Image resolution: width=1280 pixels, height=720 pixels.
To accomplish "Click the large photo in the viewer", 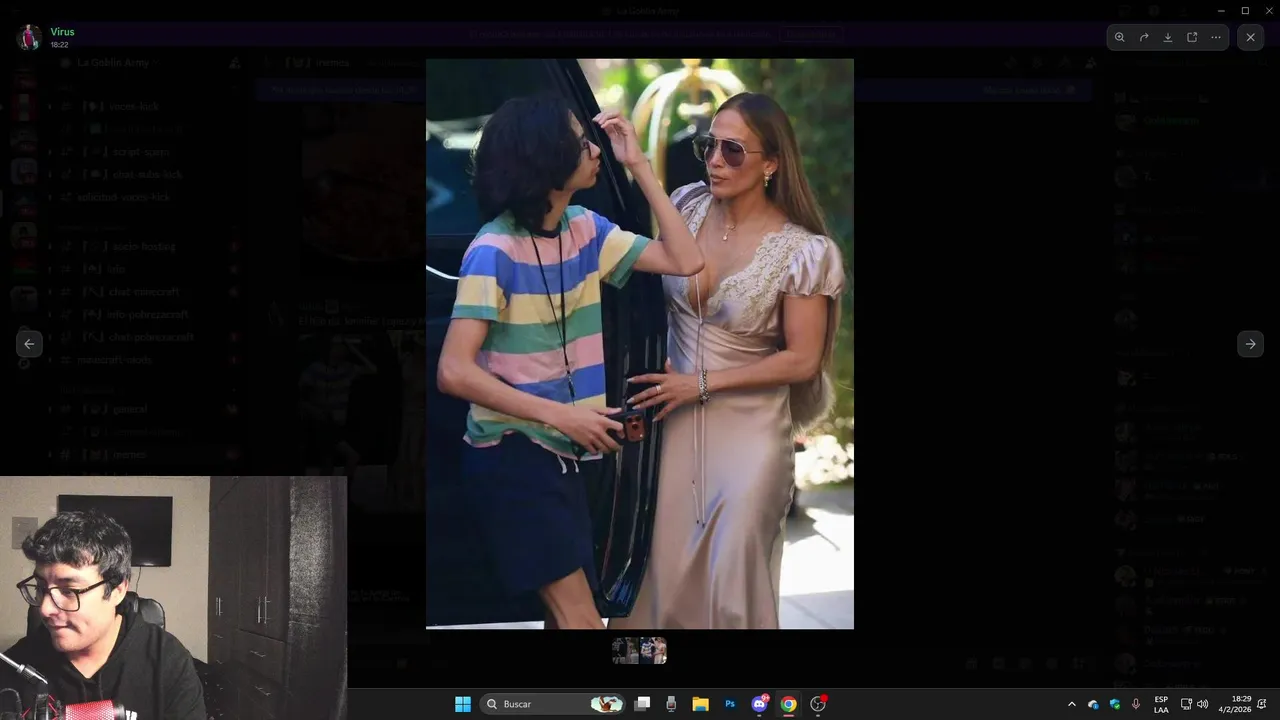I will [640, 343].
